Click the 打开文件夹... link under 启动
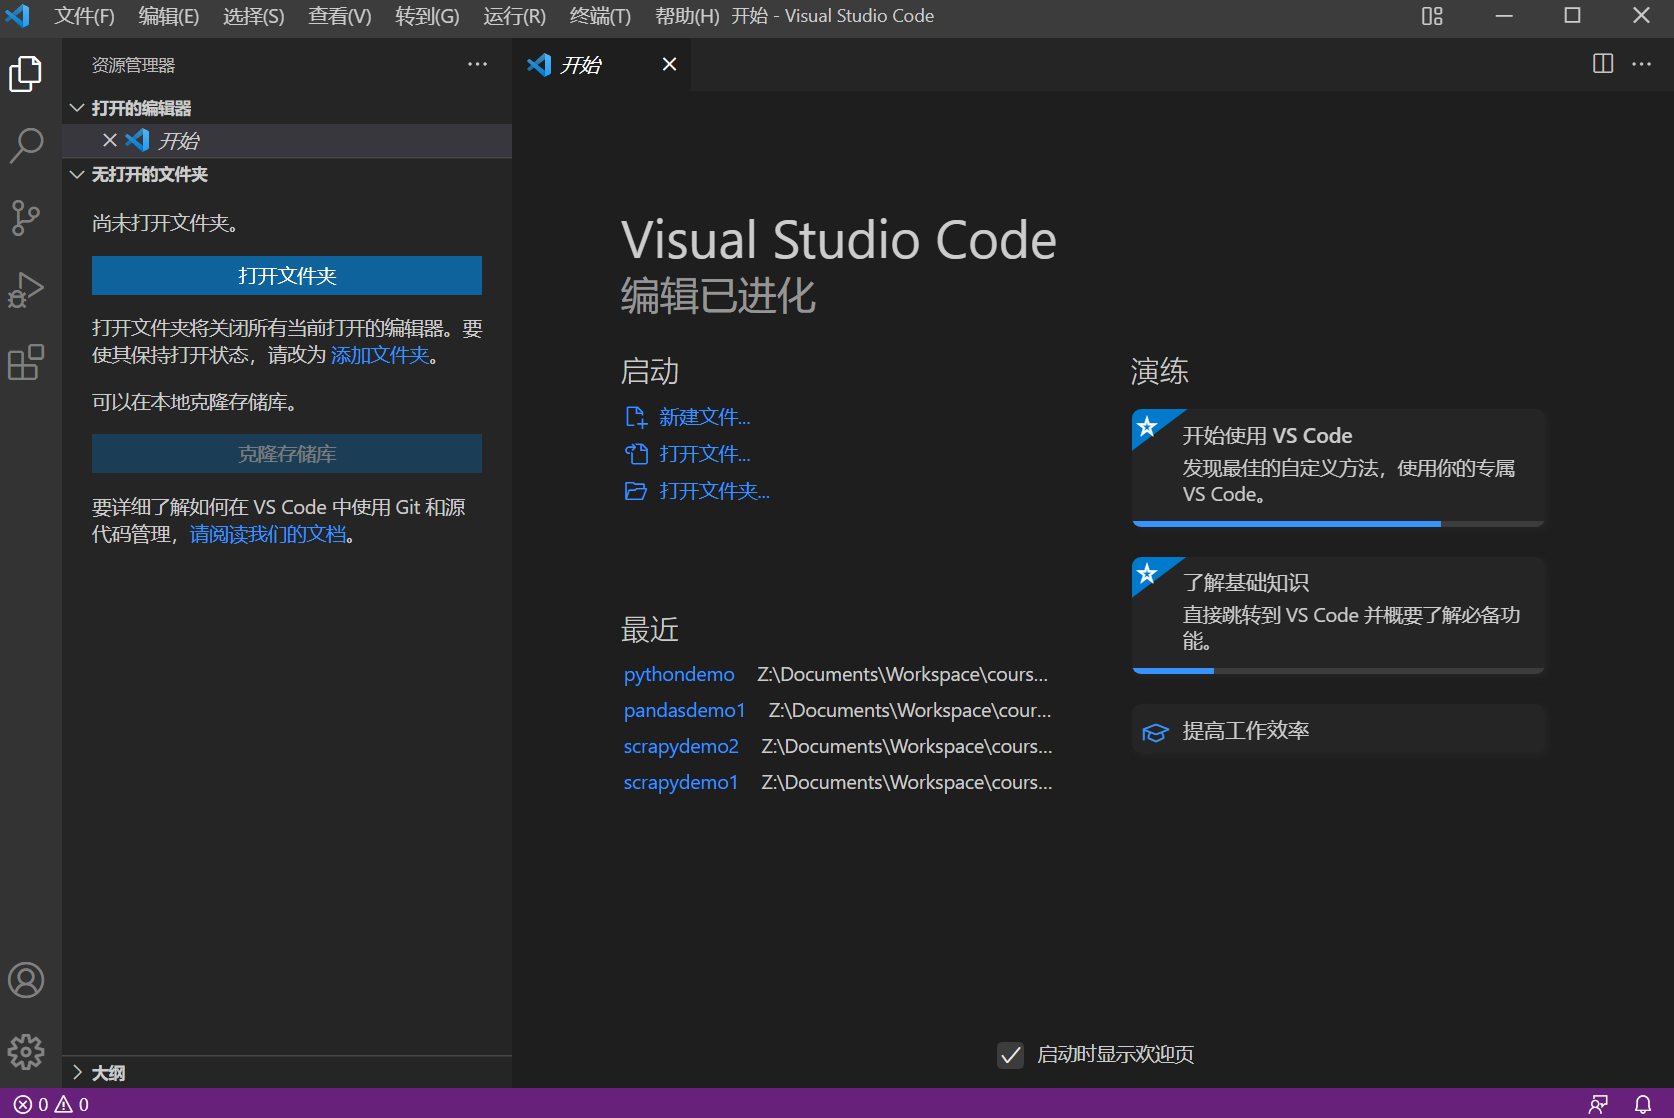The image size is (1674, 1118). click(x=715, y=491)
